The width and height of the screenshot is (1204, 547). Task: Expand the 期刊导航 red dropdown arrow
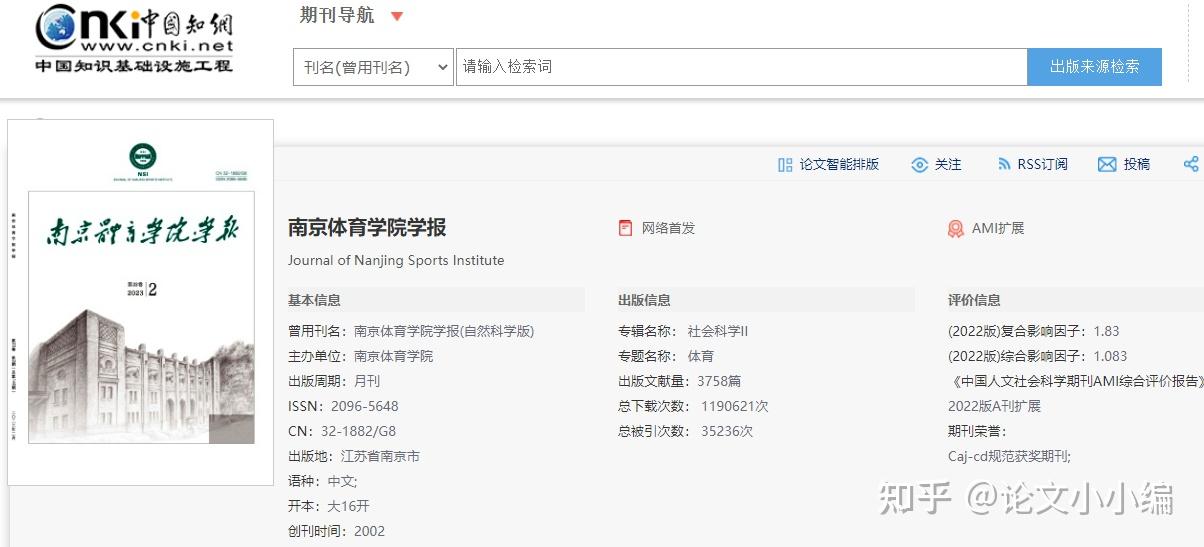tap(397, 16)
